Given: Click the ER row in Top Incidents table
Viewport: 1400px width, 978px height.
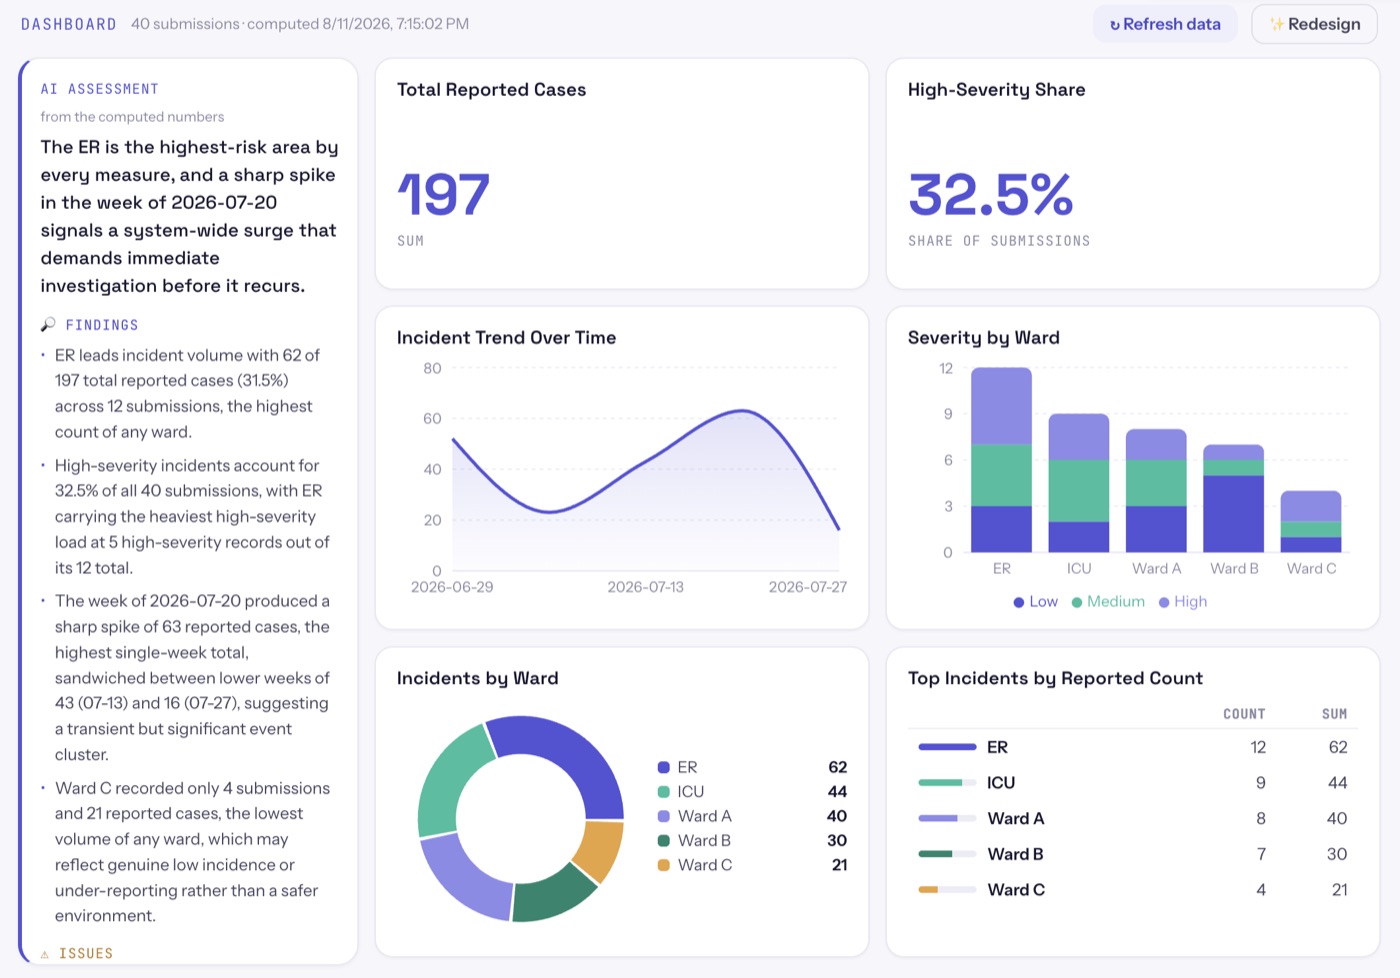Looking at the screenshot, I should [x=1133, y=747].
